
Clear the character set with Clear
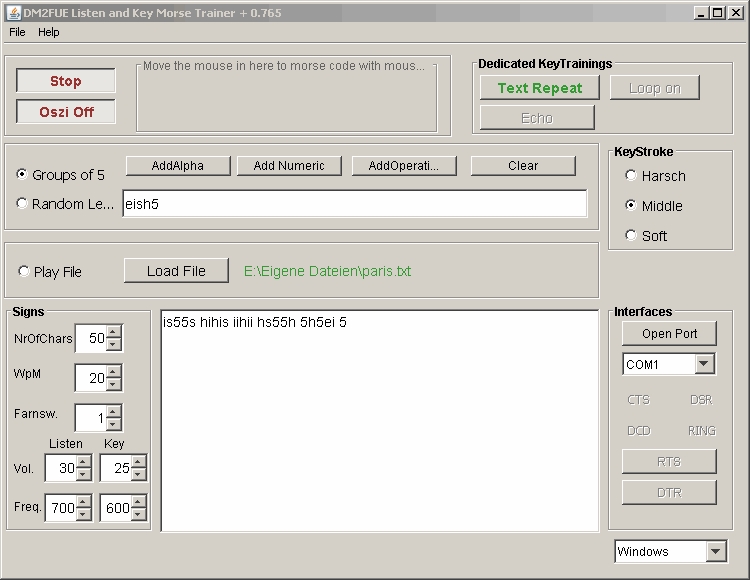click(523, 166)
